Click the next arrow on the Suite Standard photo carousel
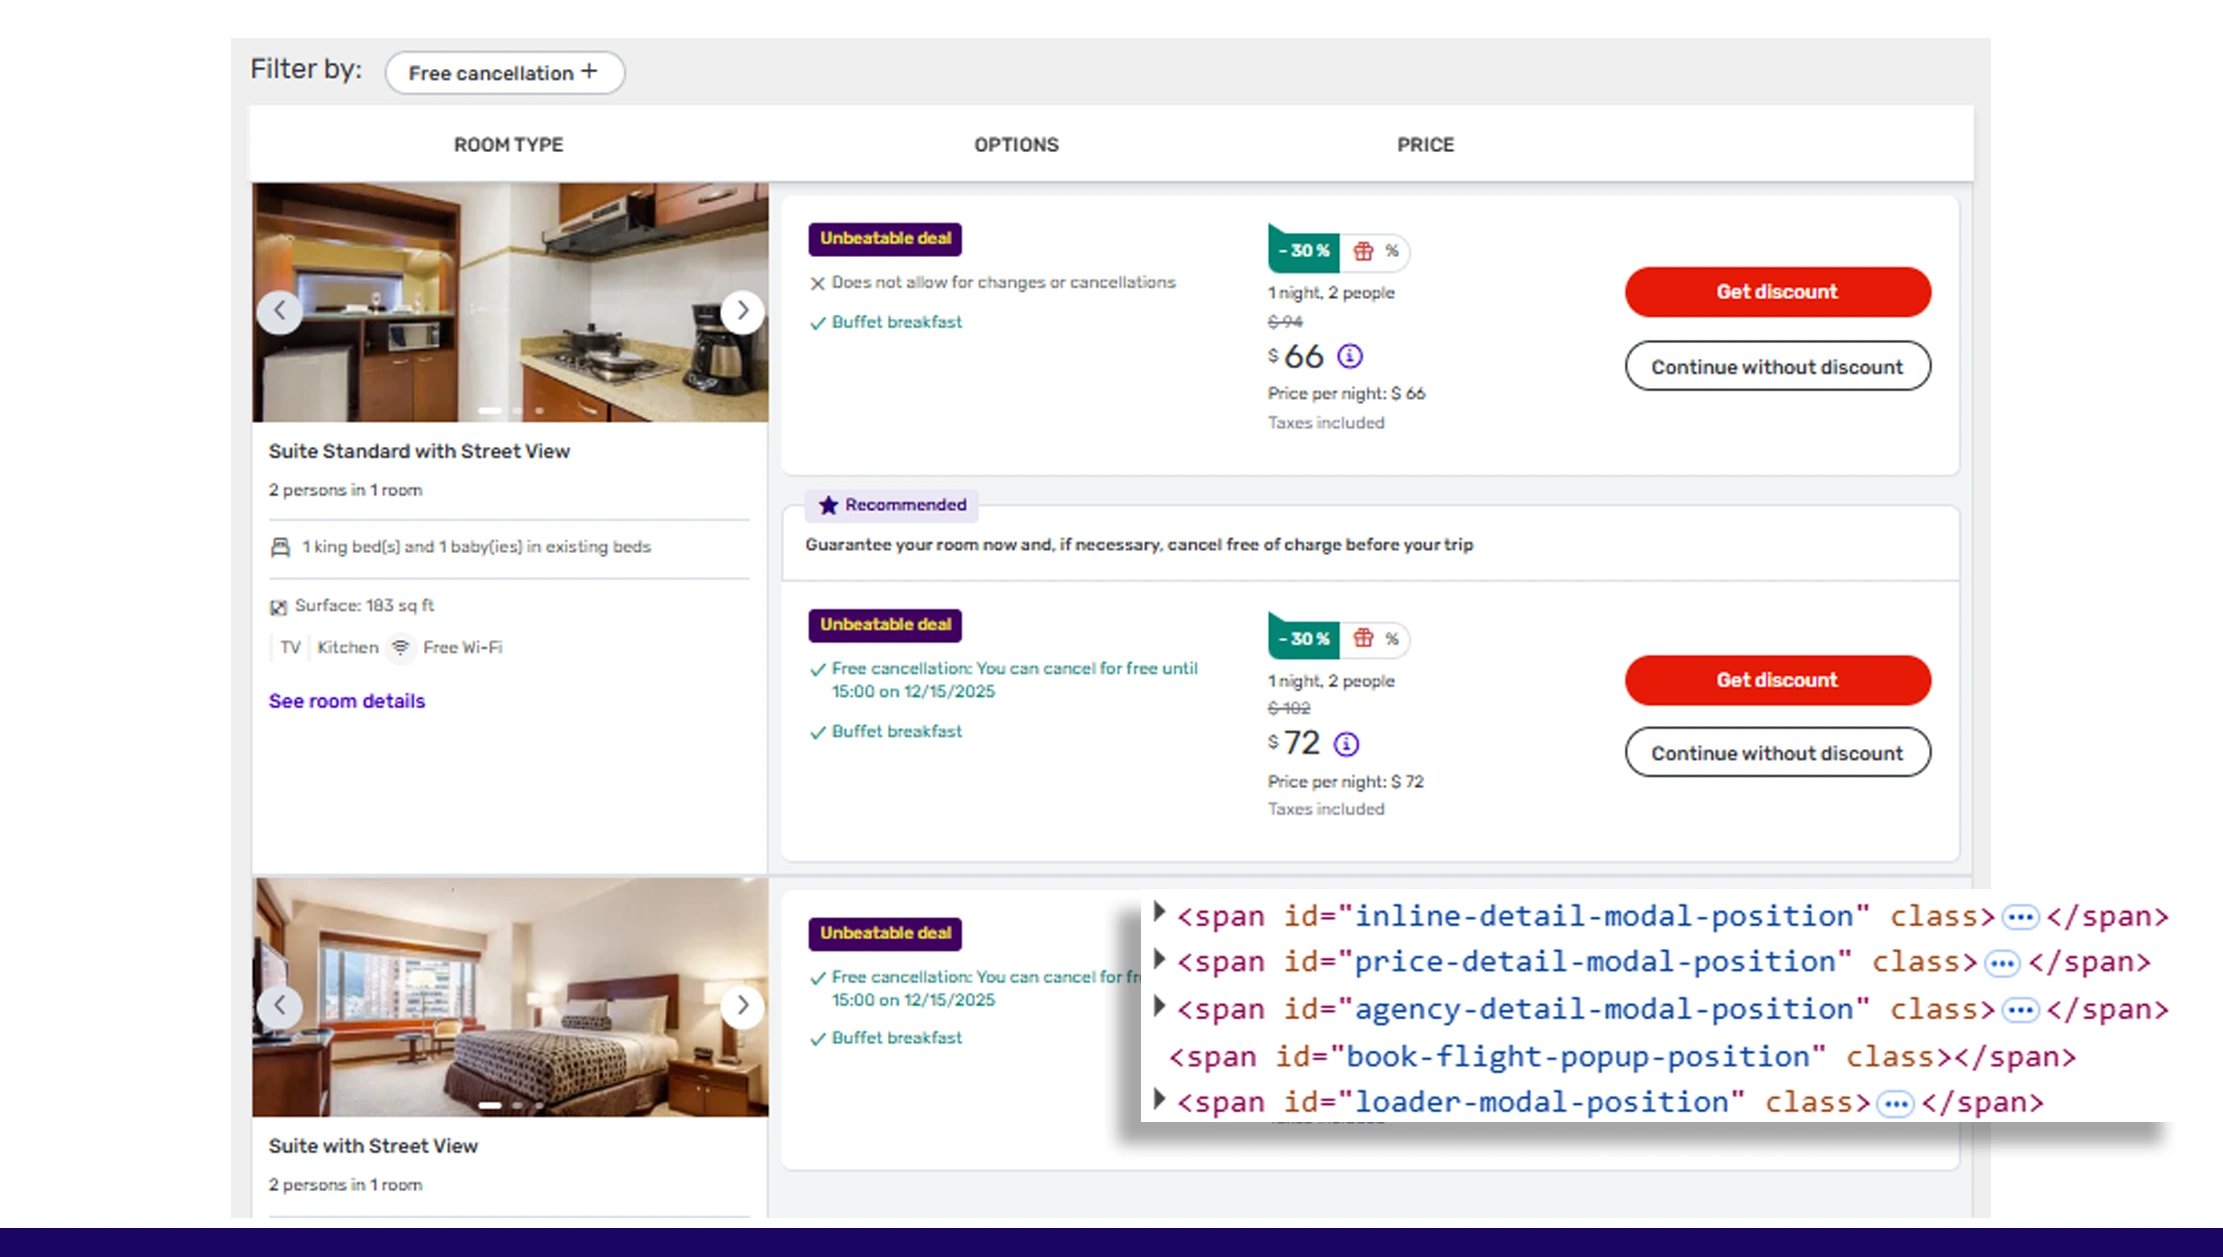2223x1257 pixels. 743,311
